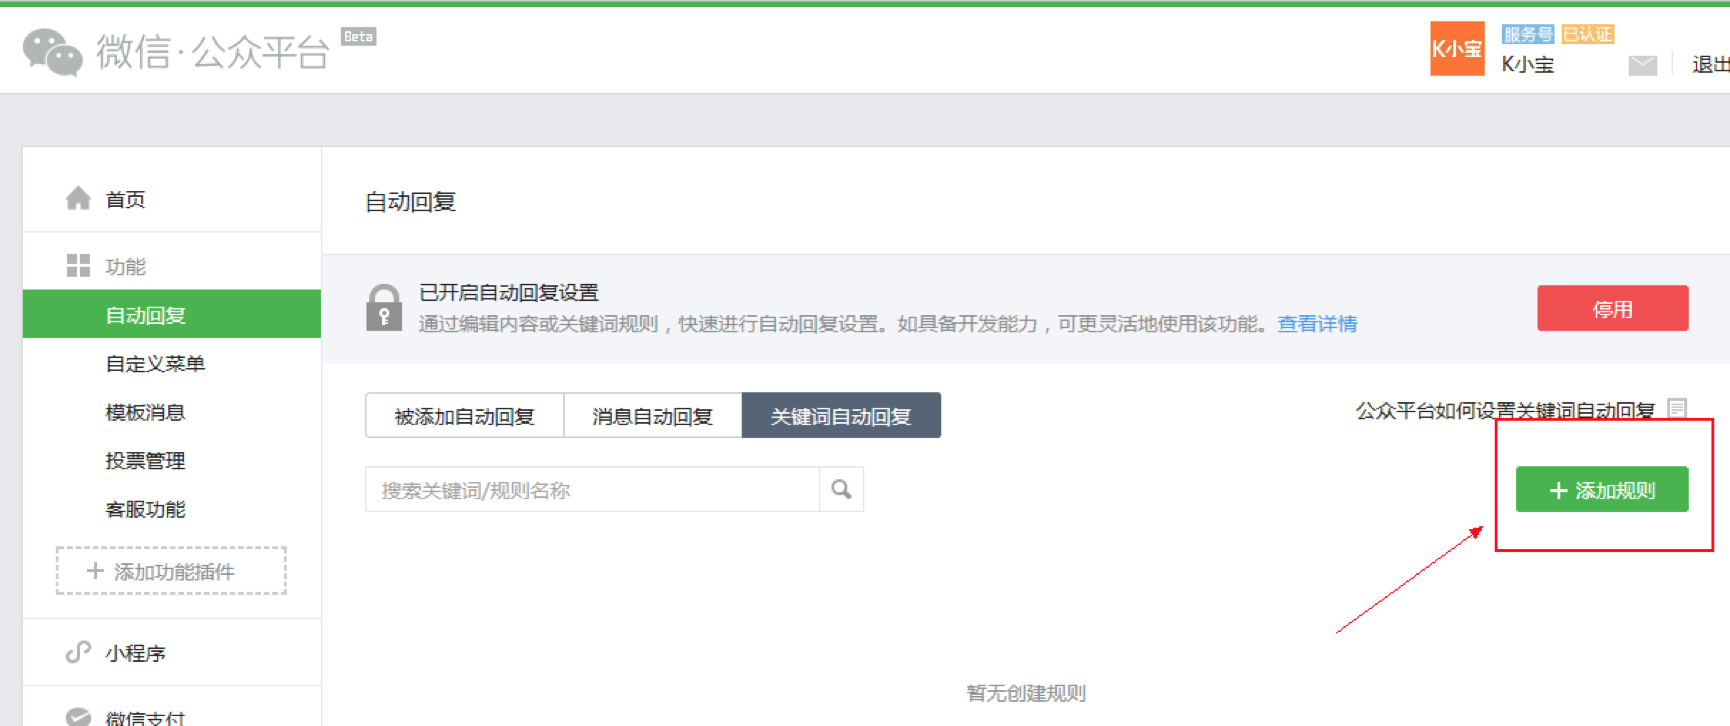Open the home icon beside 首页
Screen dimensions: 1730x726
tap(78, 199)
